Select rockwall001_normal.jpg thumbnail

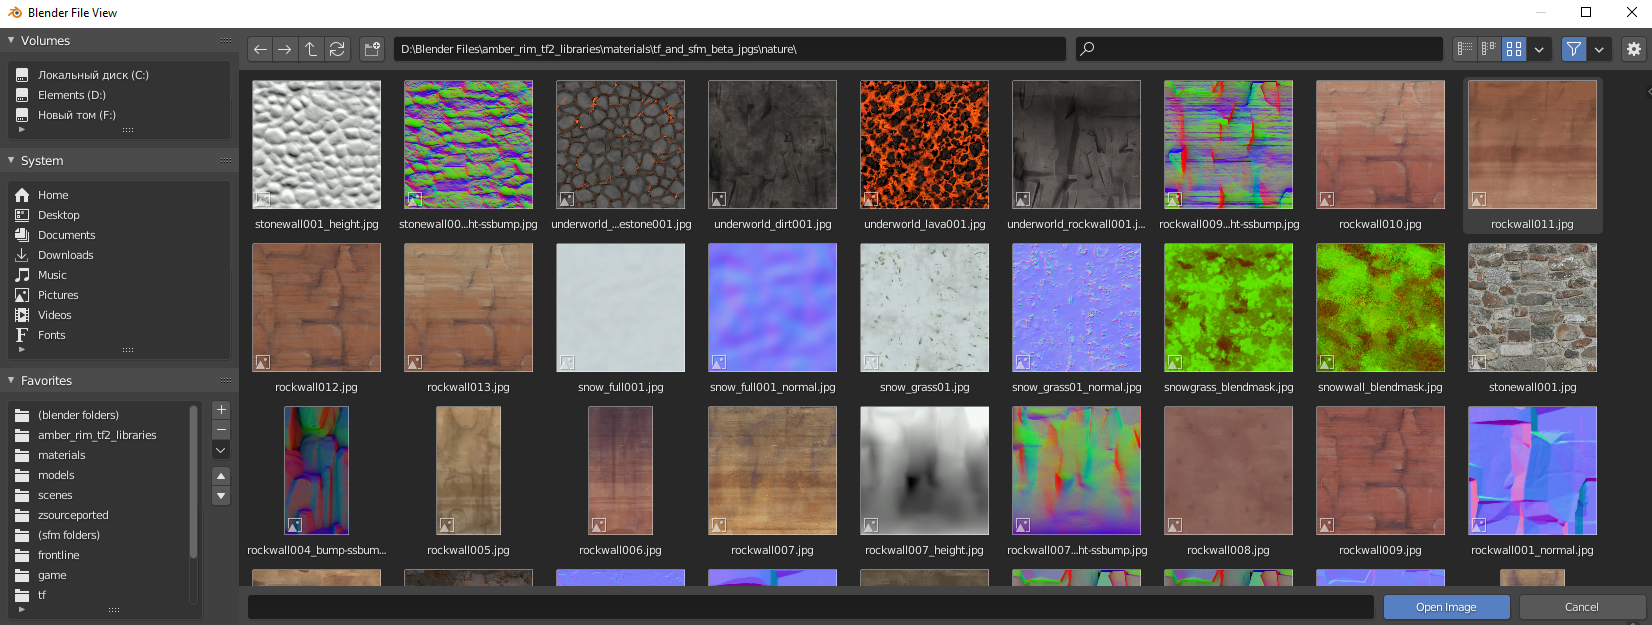coord(1533,471)
